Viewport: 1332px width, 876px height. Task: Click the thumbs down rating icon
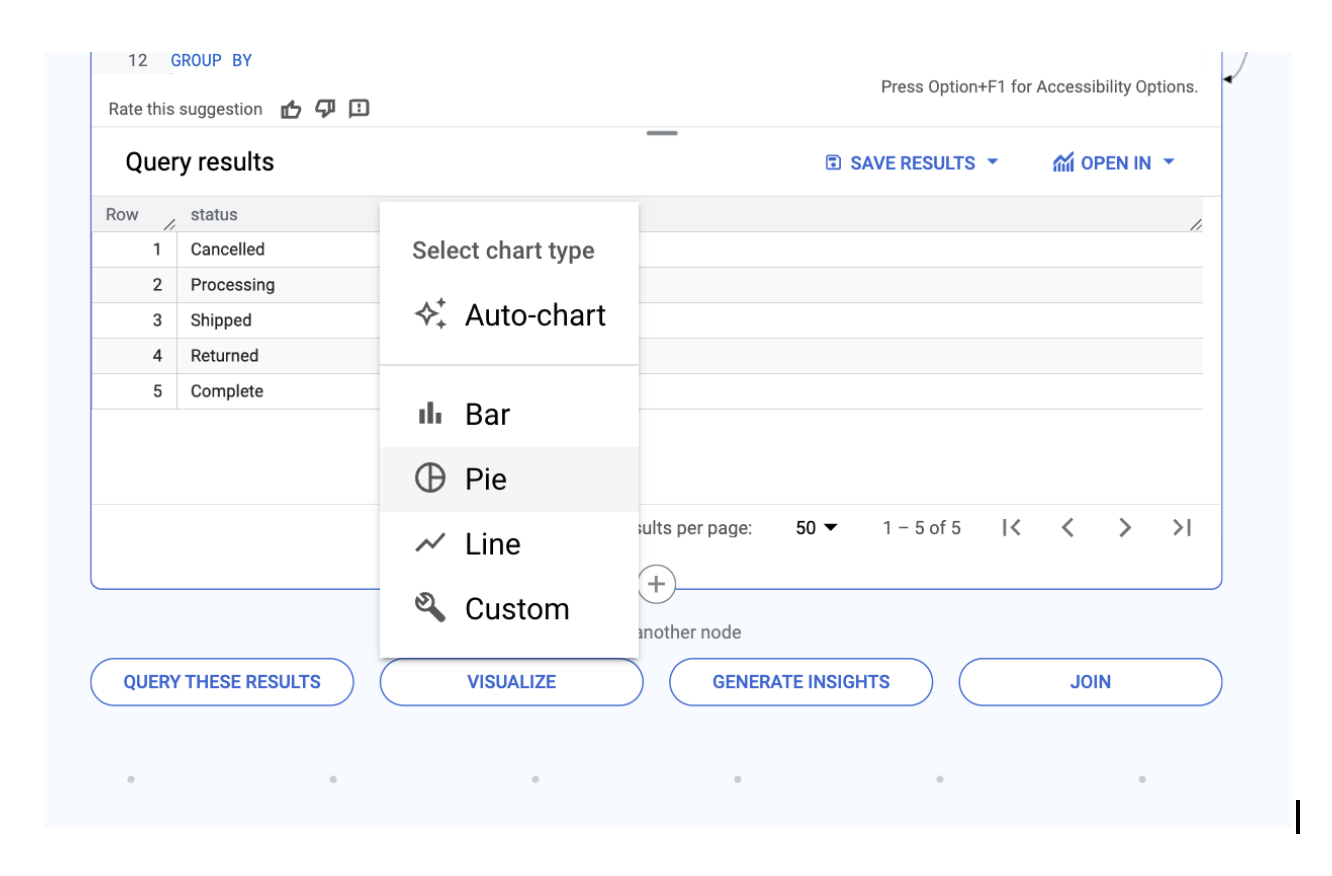(325, 109)
